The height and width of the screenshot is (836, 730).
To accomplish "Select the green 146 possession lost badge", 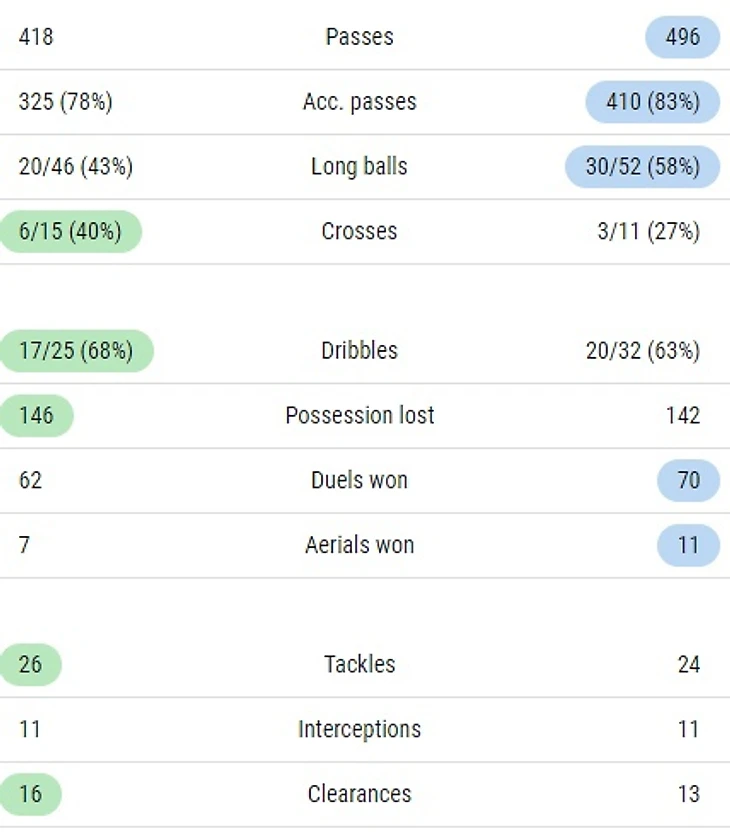I will click(36, 416).
